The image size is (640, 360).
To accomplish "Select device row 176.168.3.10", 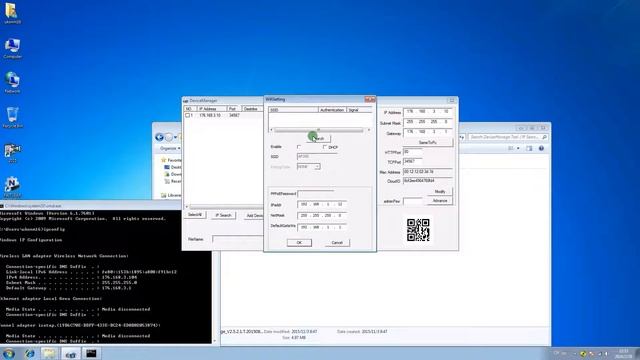I will pyautogui.click(x=224, y=116).
